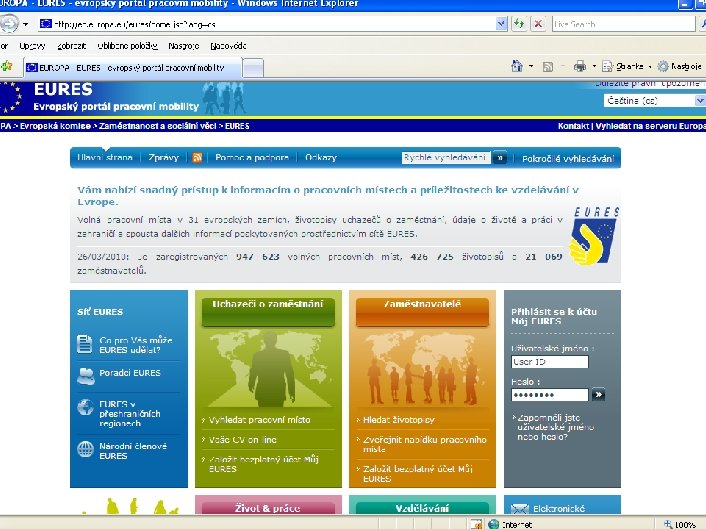Open Pokročilé vyhledávání link
The image size is (706, 529).
(568, 158)
